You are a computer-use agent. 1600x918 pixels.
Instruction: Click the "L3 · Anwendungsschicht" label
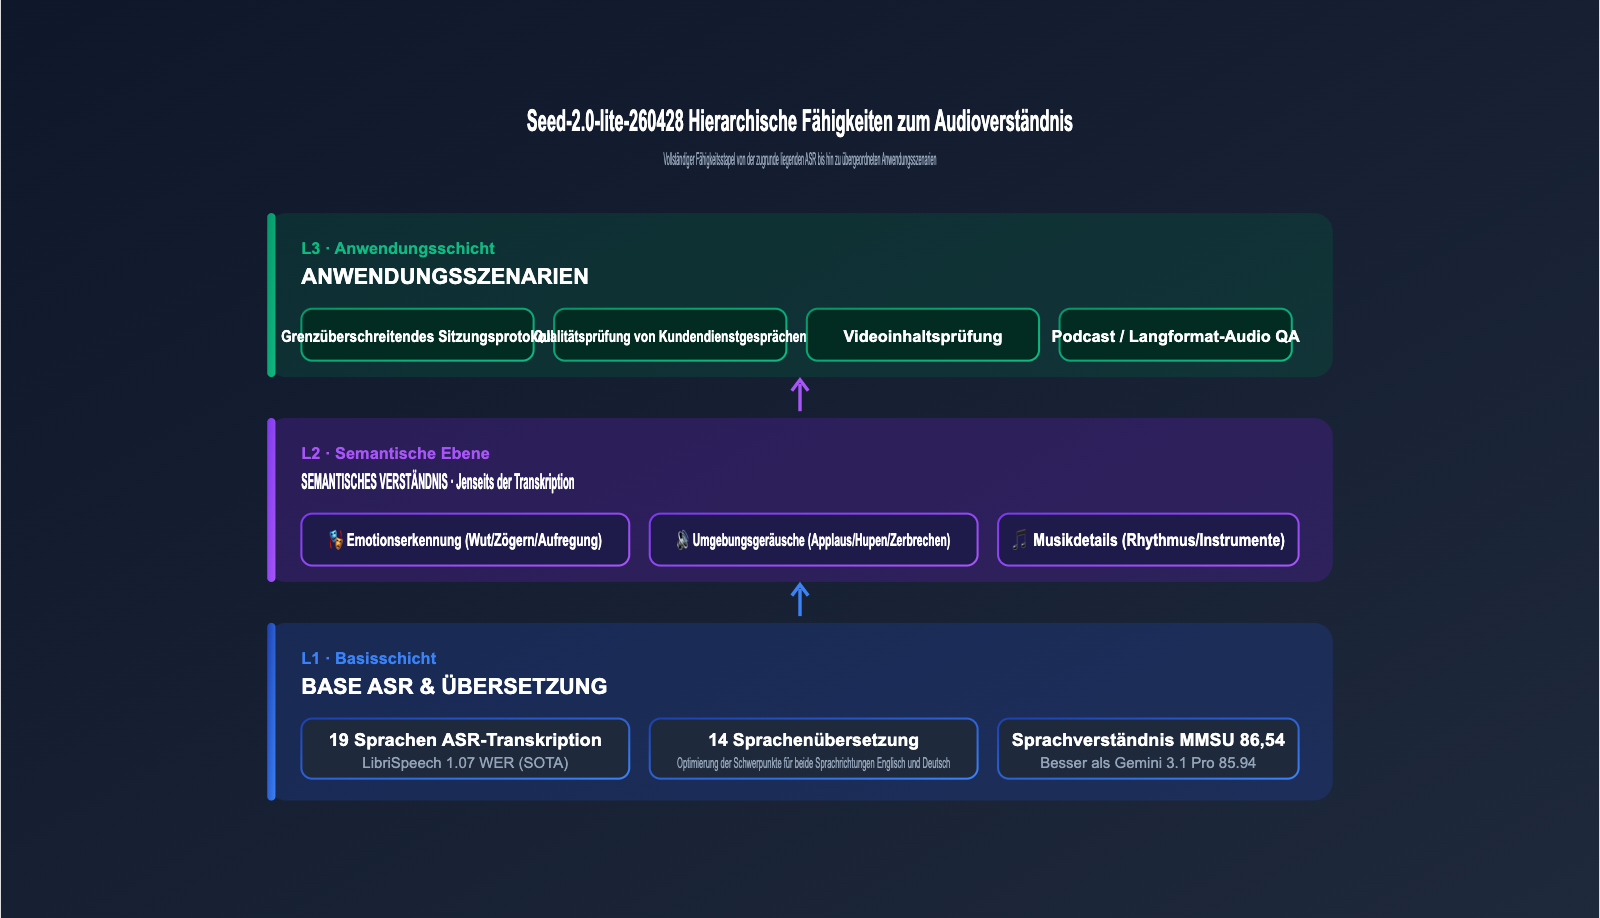coord(398,248)
